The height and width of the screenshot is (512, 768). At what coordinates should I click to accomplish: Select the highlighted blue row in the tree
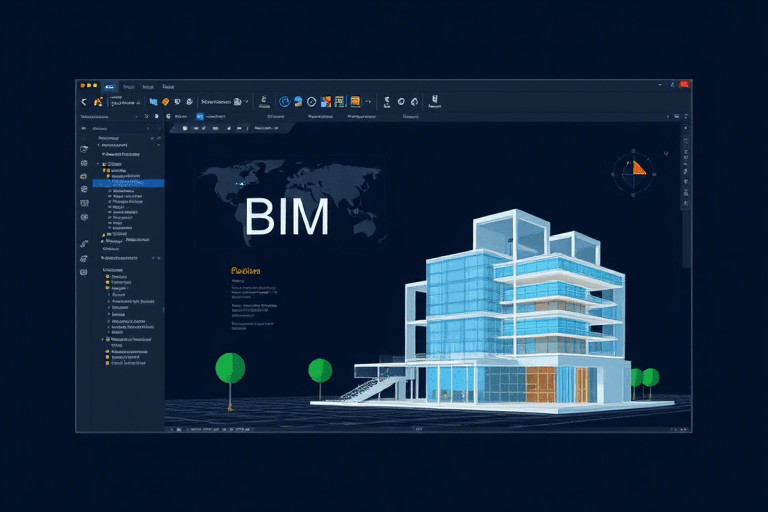[x=130, y=183]
